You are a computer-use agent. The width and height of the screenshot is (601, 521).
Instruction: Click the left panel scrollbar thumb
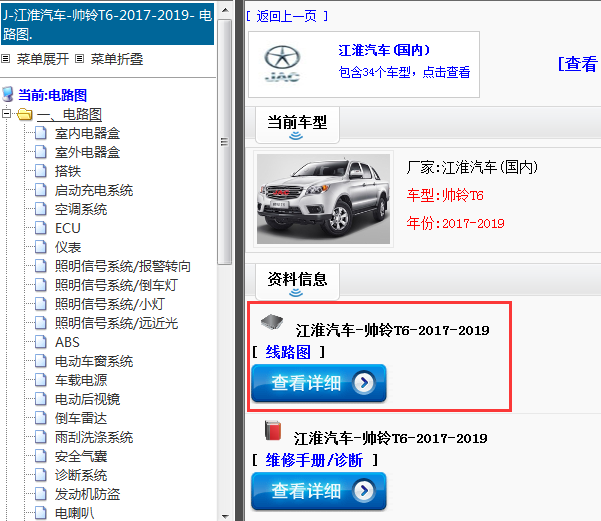225,142
